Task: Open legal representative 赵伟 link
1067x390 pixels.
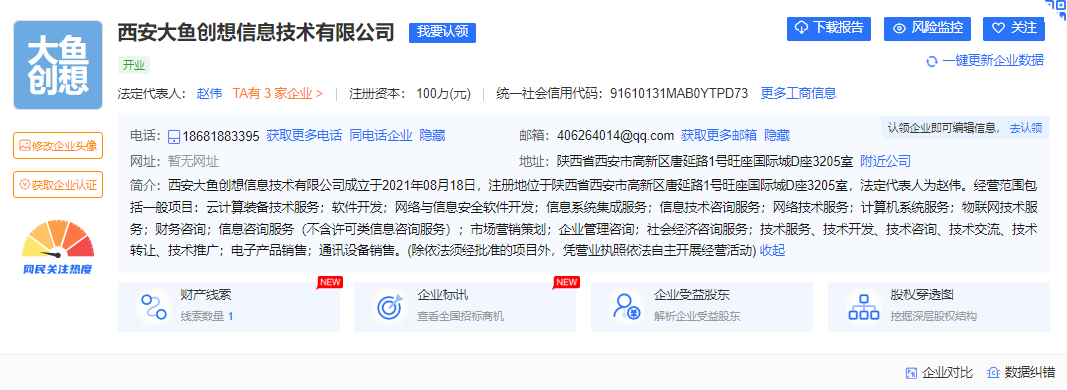Action: (x=210, y=93)
